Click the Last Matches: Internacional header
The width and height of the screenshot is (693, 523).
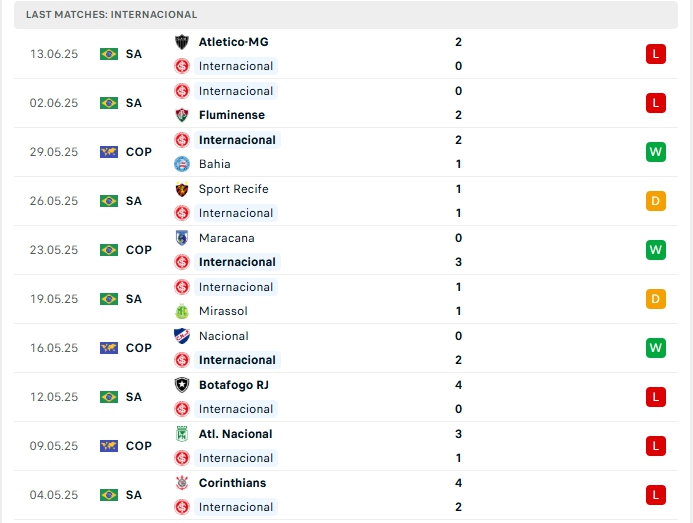(x=112, y=15)
